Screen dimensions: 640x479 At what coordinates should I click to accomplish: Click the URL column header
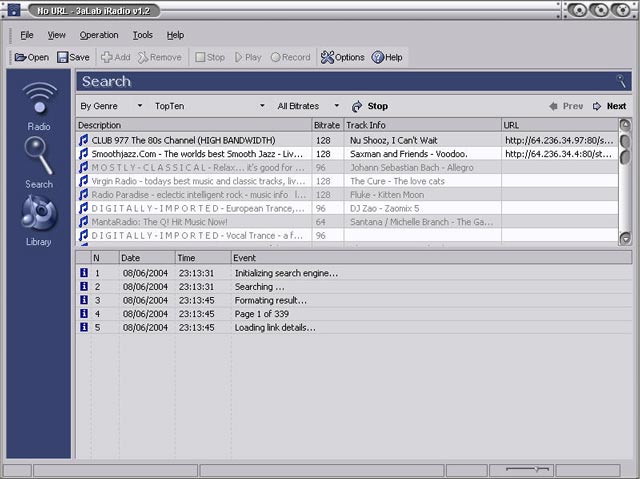point(560,125)
